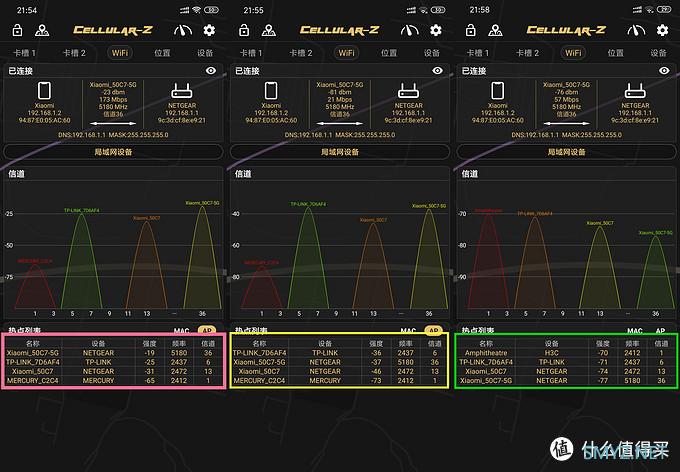Select the TP-LINK_7D6AF4 row with strength -36

click(340, 353)
